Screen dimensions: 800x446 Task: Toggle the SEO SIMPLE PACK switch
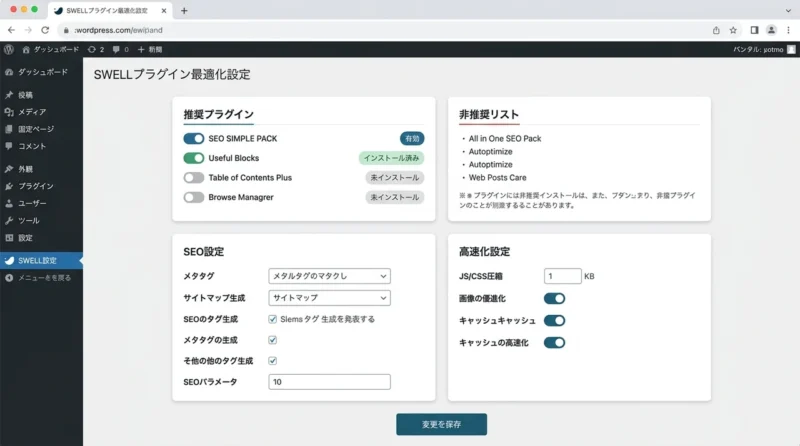(x=194, y=139)
